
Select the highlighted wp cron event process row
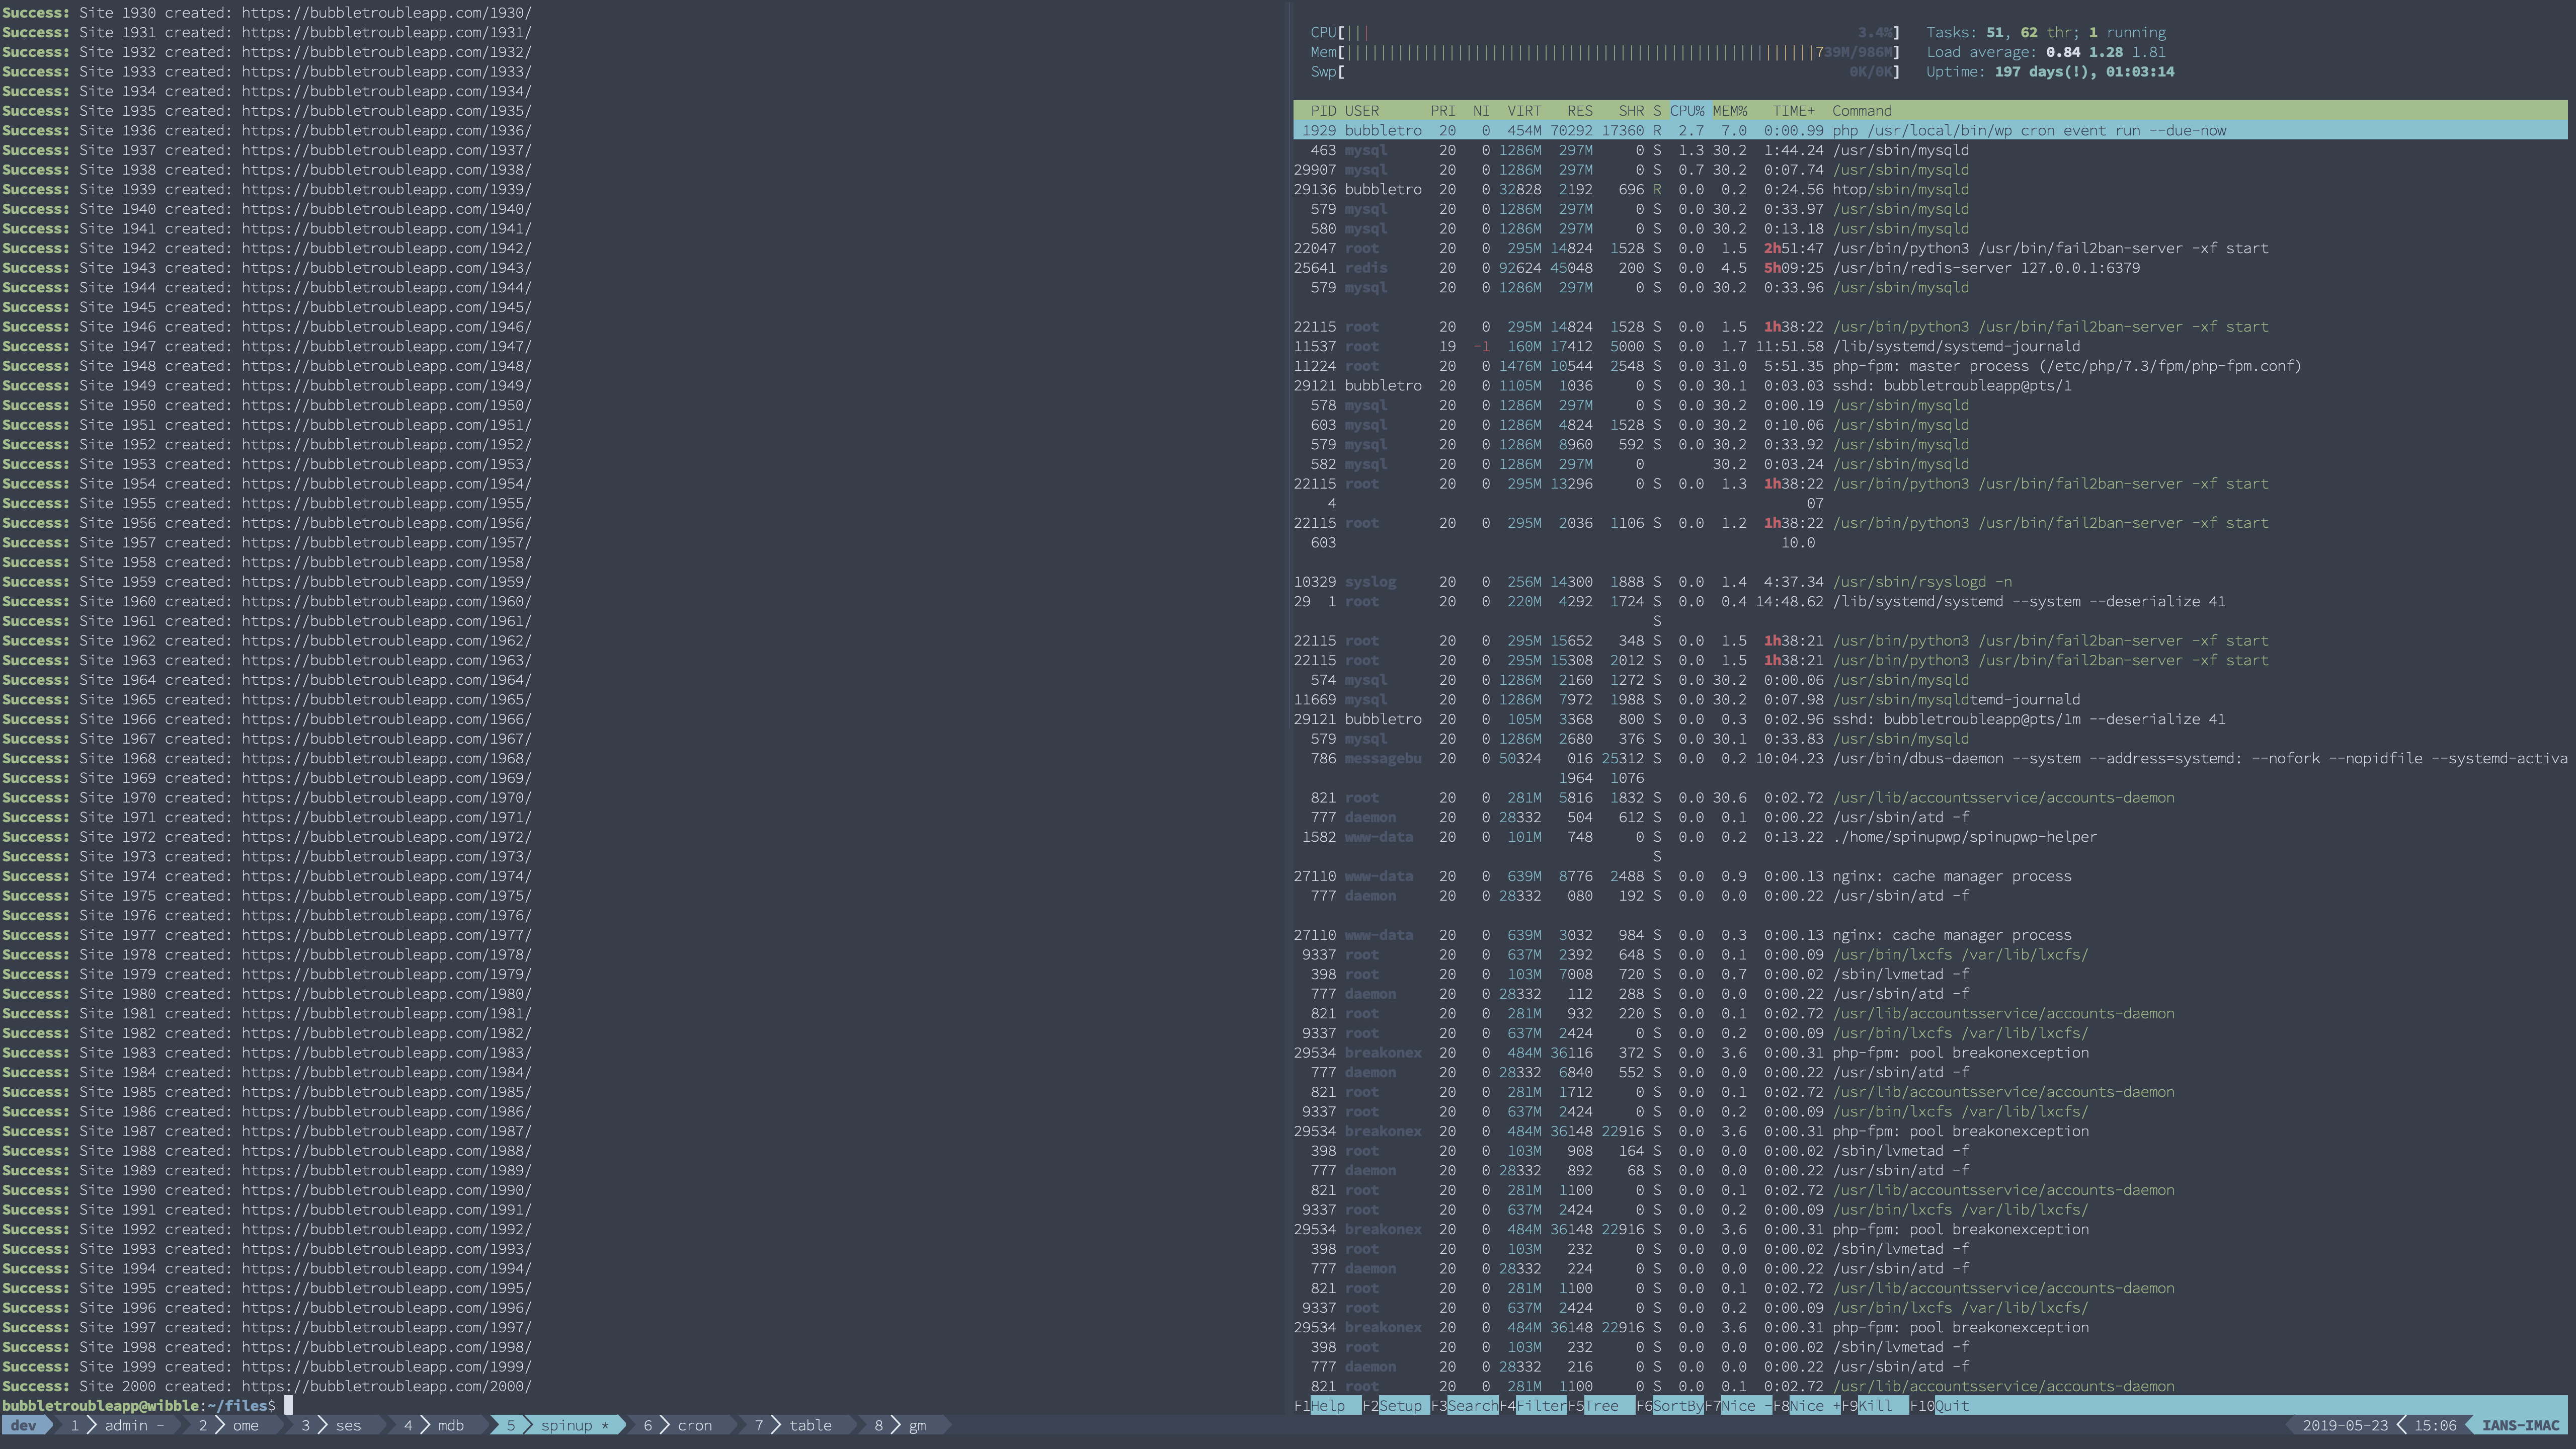tap(1930, 130)
